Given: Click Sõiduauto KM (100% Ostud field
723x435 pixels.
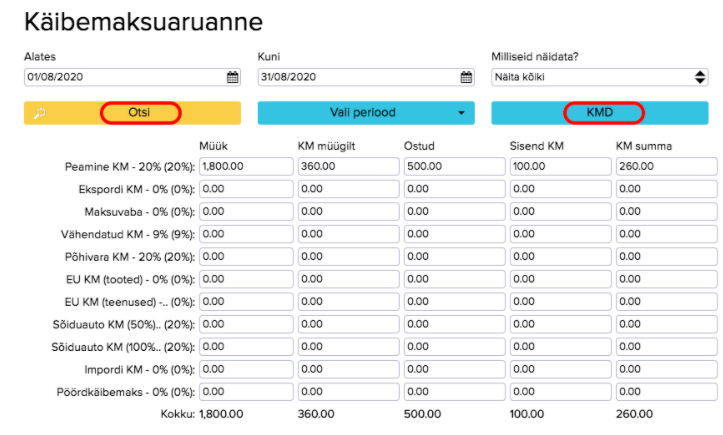Looking at the screenshot, I should tap(455, 347).
